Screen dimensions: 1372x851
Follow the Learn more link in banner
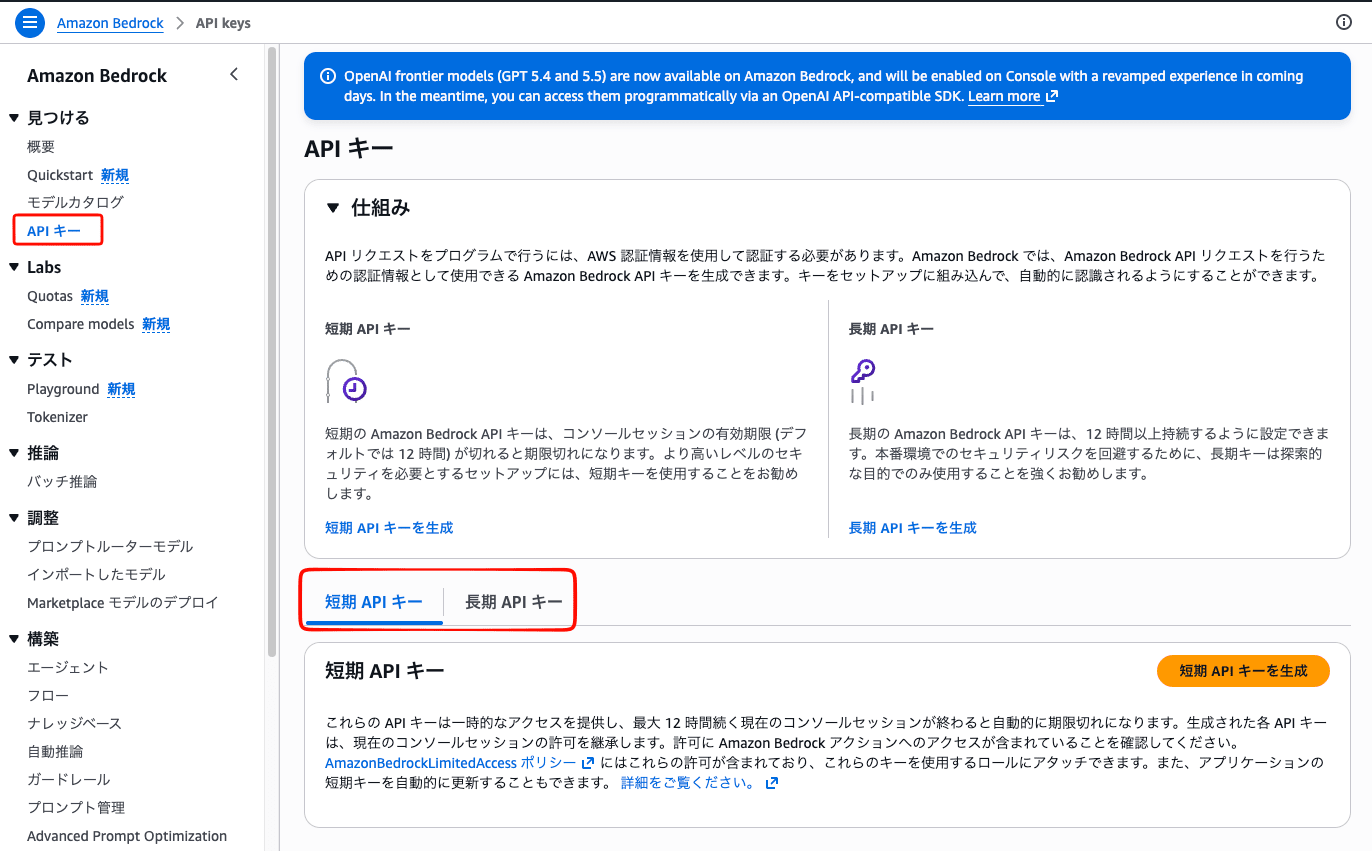click(x=1004, y=97)
